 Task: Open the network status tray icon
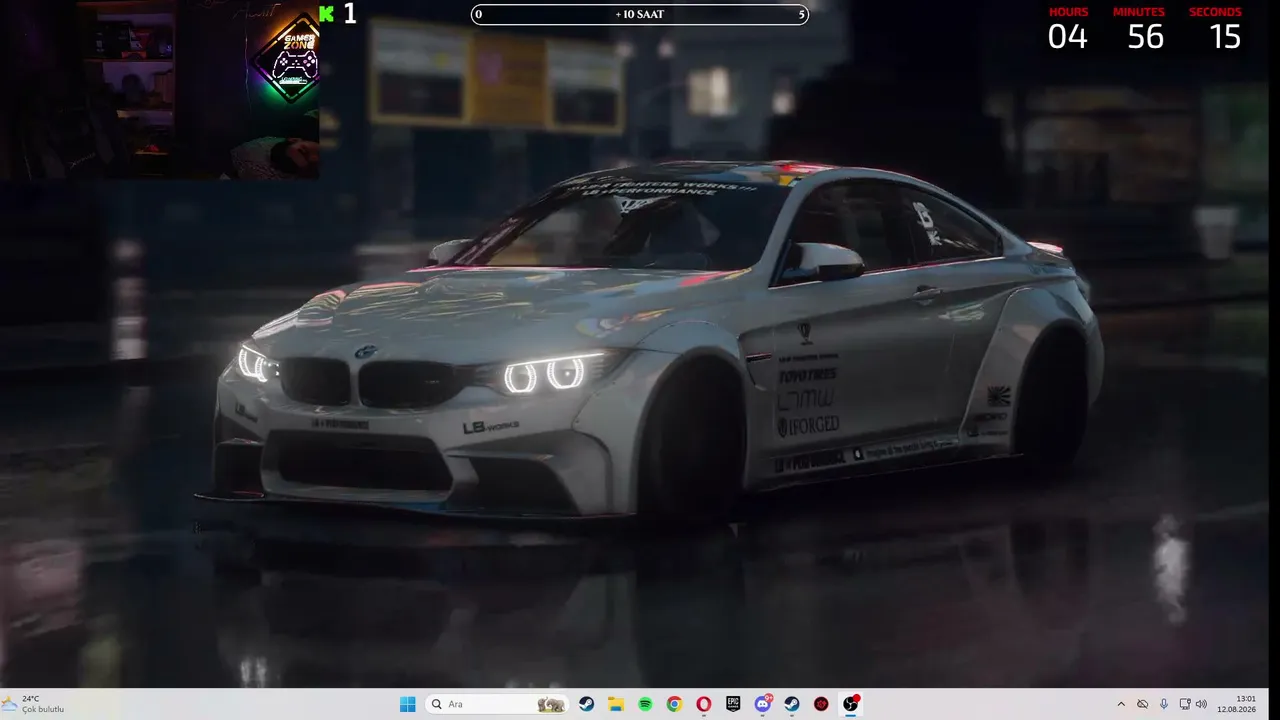tap(1185, 704)
